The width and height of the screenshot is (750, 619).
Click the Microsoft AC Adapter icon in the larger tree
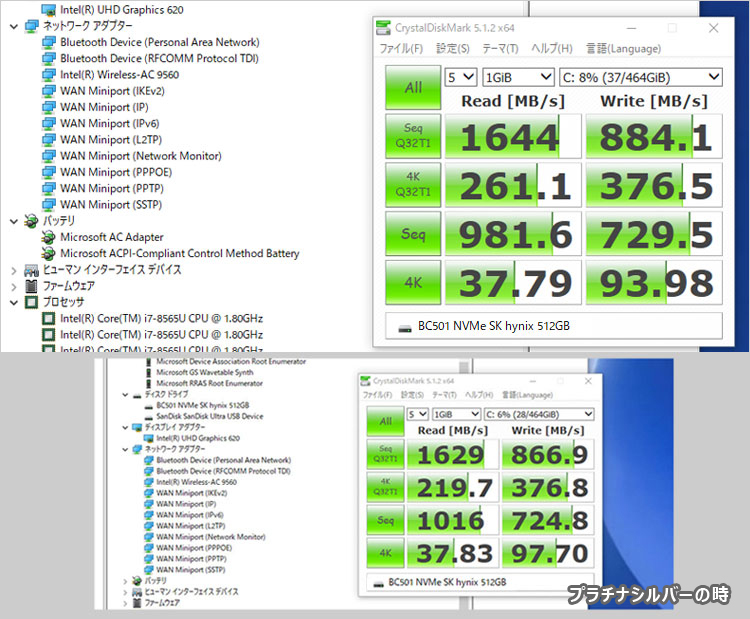pyautogui.click(x=48, y=237)
